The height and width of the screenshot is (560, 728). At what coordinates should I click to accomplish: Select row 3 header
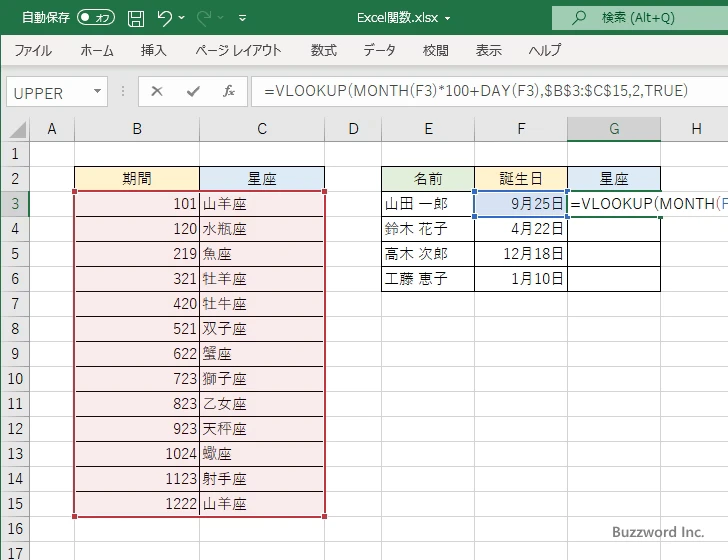coord(15,204)
